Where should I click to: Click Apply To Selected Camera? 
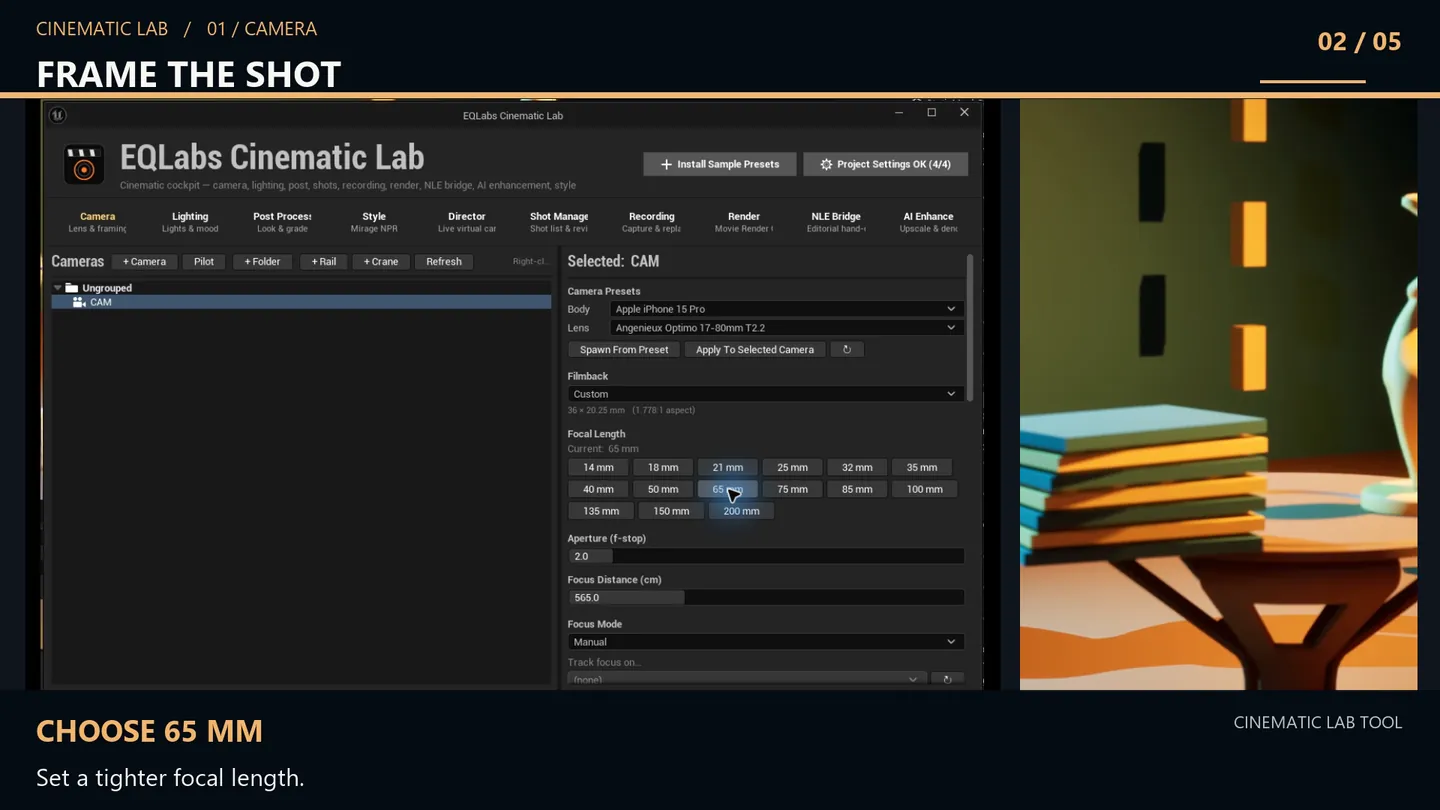tap(755, 350)
